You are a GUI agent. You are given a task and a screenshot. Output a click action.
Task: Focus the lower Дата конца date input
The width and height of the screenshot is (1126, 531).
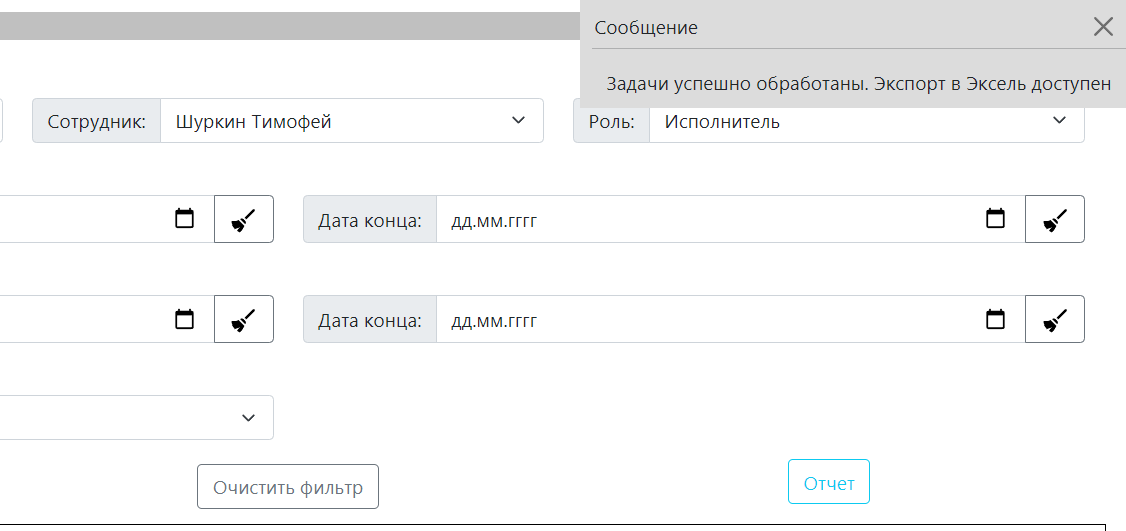[x=700, y=321]
